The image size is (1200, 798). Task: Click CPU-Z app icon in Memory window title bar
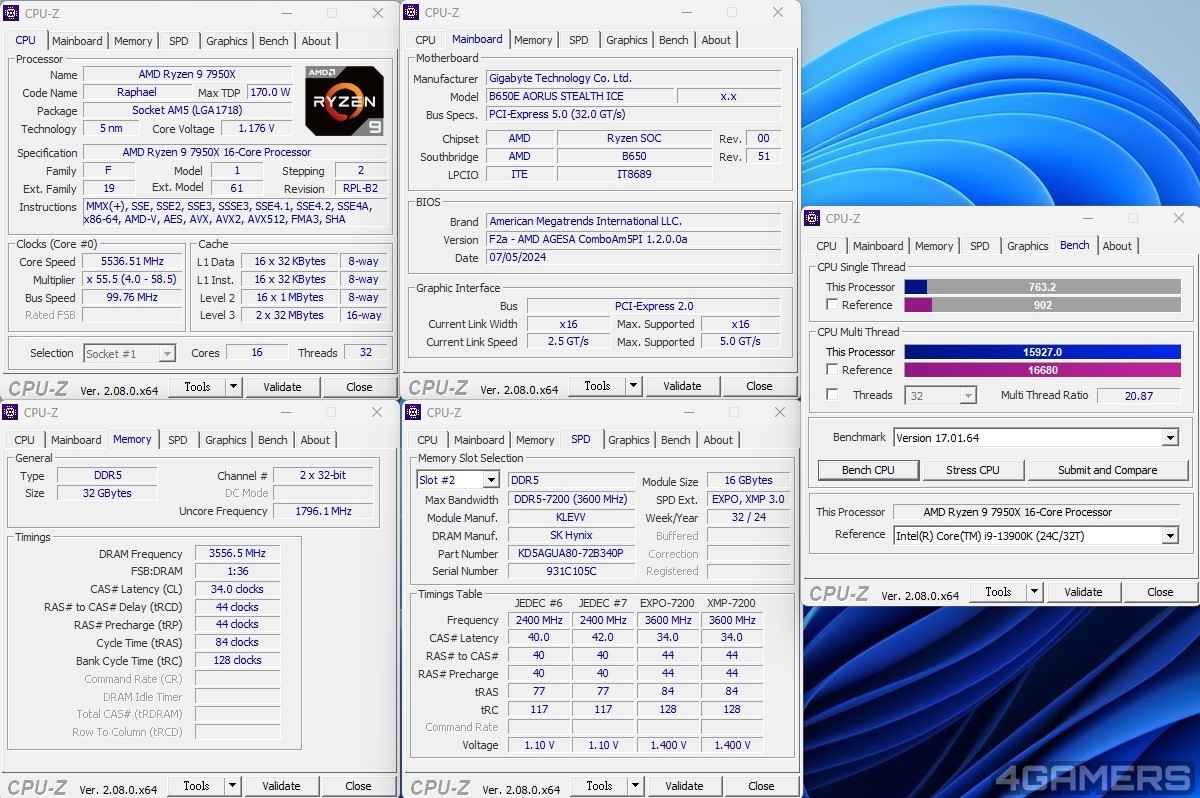[12, 412]
